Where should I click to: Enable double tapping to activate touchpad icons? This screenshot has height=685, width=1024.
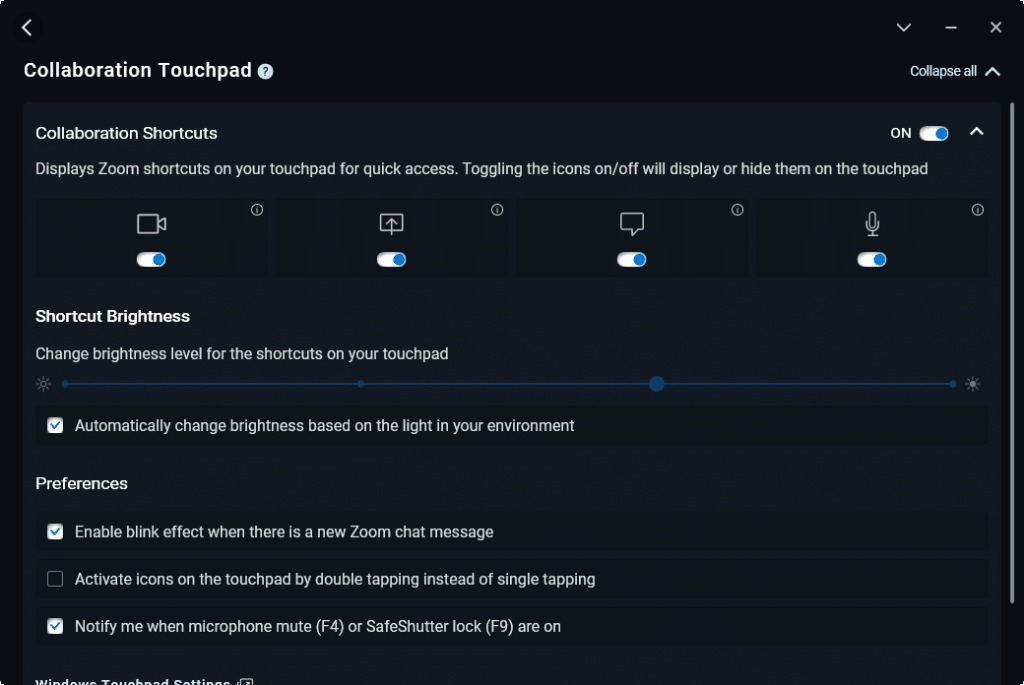[56, 579]
